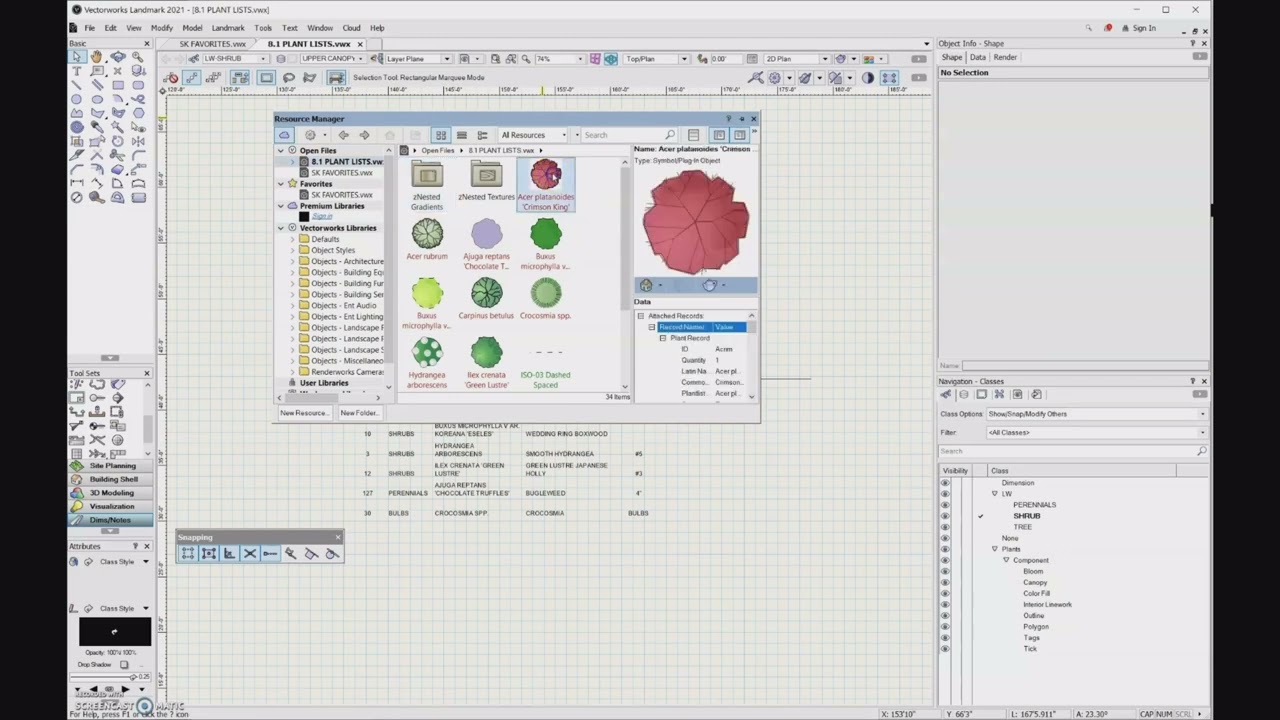
Task: Click the Resource Manager search magnifier icon
Action: point(669,135)
